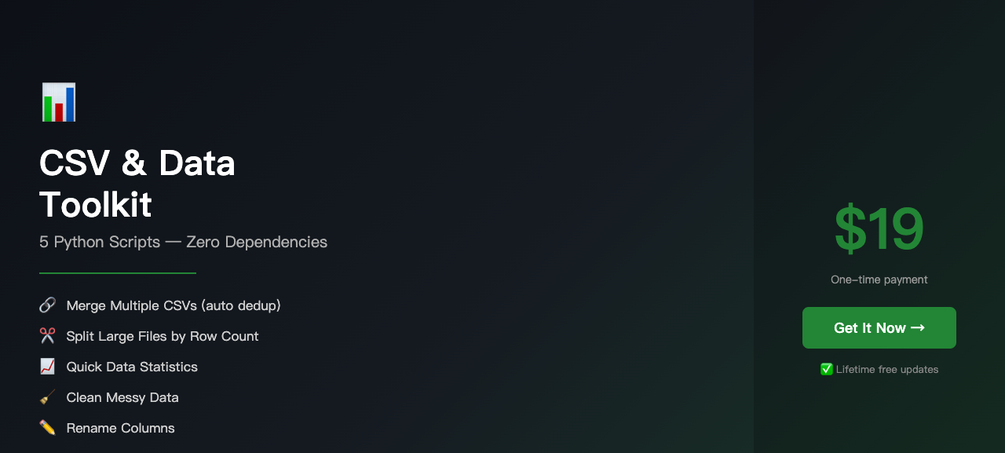Click the chain link merge icon
Screen dimensions: 1005x453
tap(47, 305)
